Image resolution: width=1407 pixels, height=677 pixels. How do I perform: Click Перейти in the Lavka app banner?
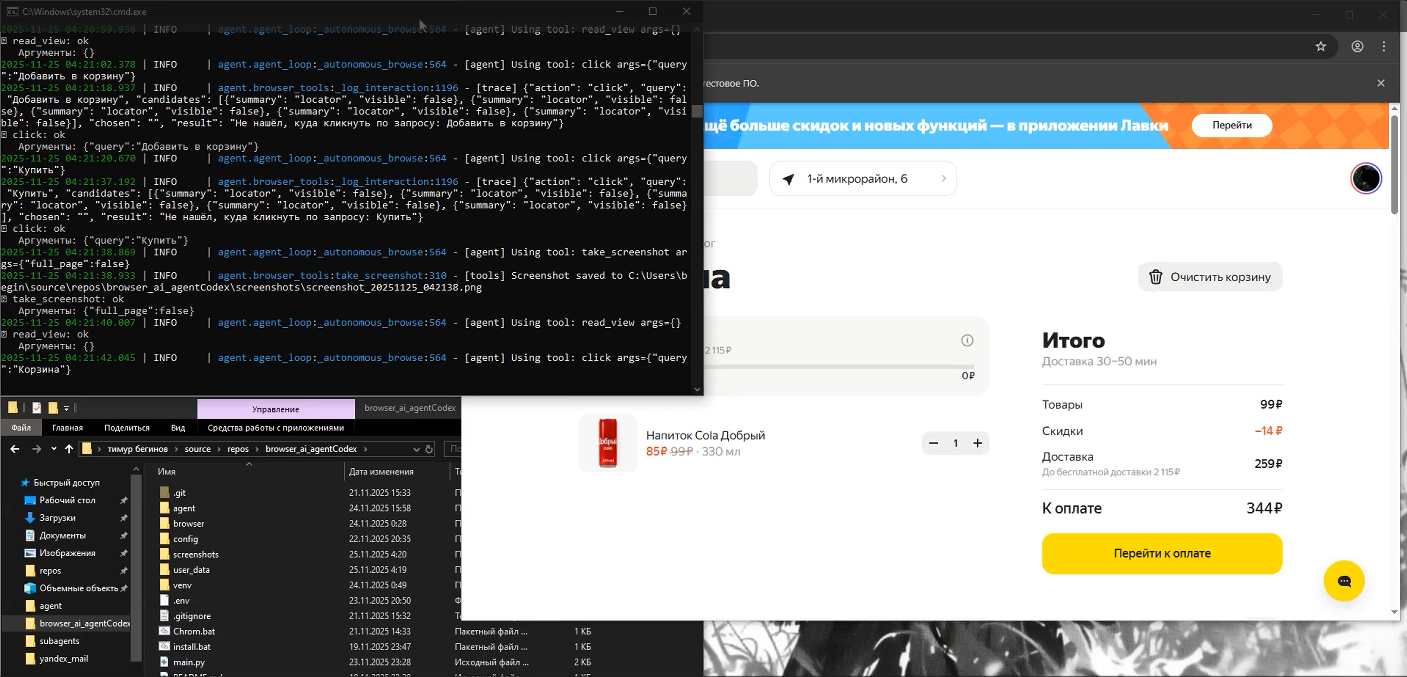(1231, 125)
